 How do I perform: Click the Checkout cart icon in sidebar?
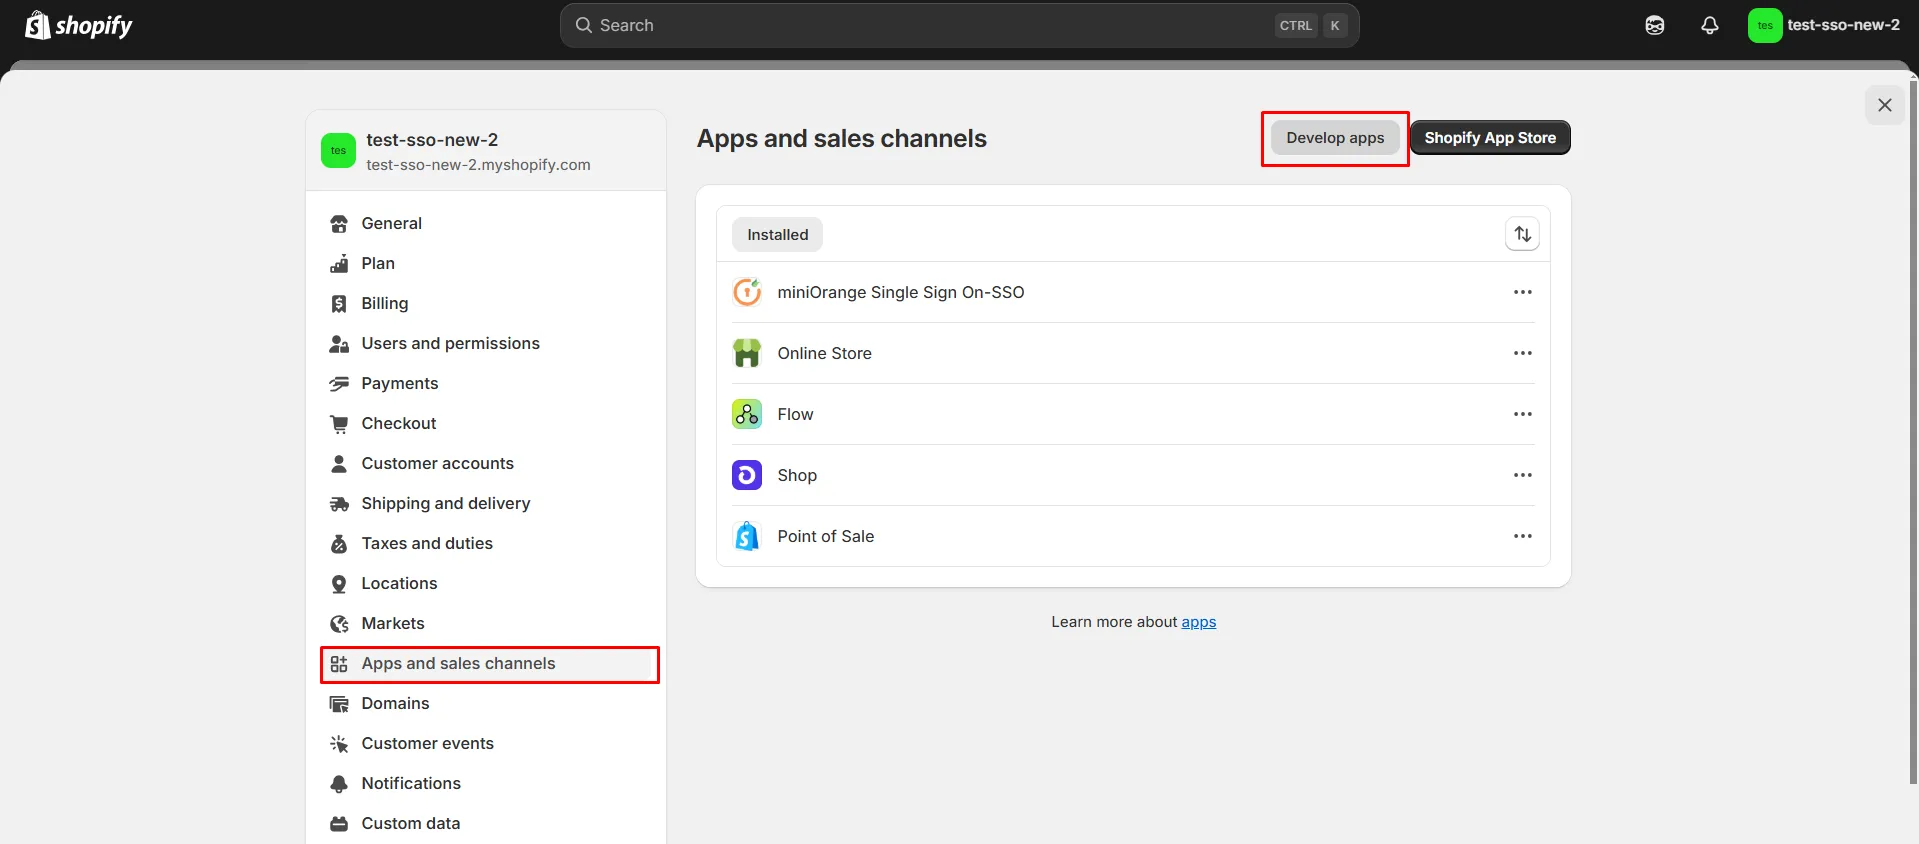[339, 424]
